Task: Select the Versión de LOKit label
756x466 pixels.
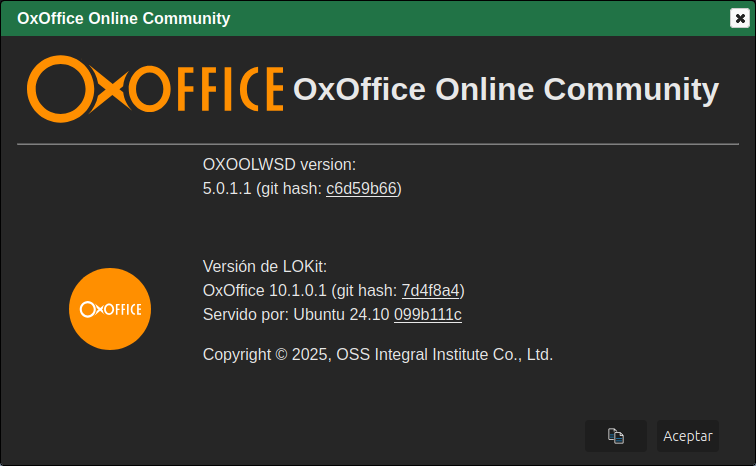Action: pos(265,266)
